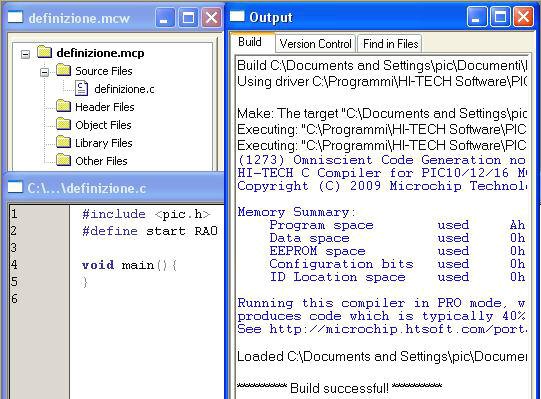
Task: Click the Library Files folder icon
Action: (63, 142)
